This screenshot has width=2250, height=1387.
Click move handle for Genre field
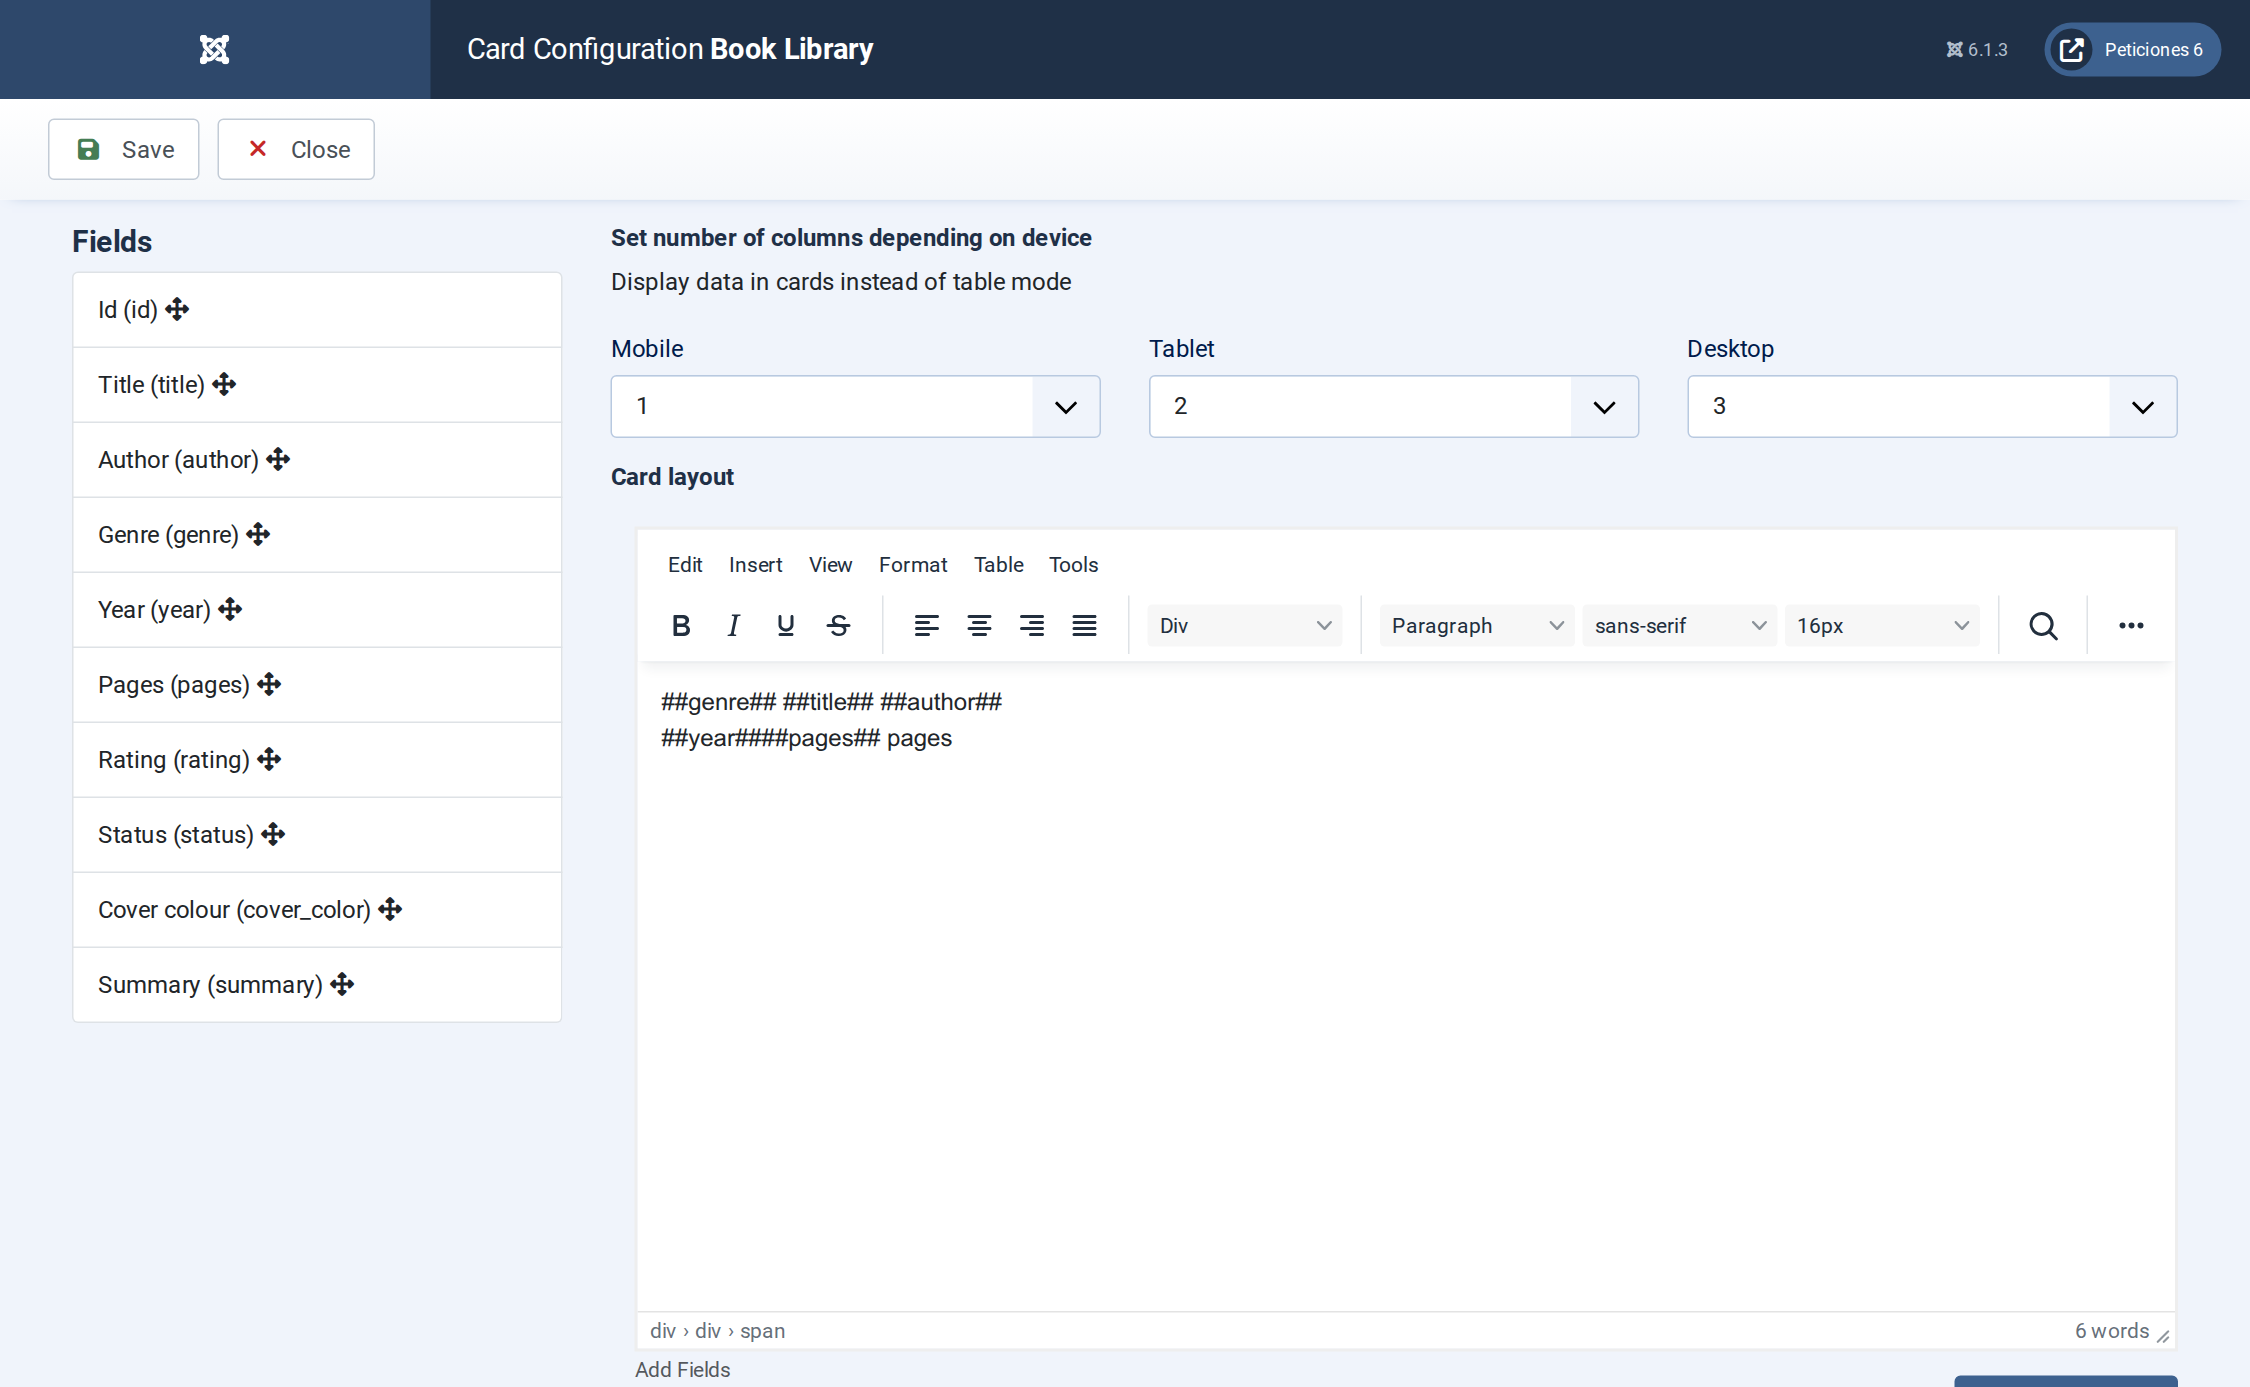coord(258,534)
